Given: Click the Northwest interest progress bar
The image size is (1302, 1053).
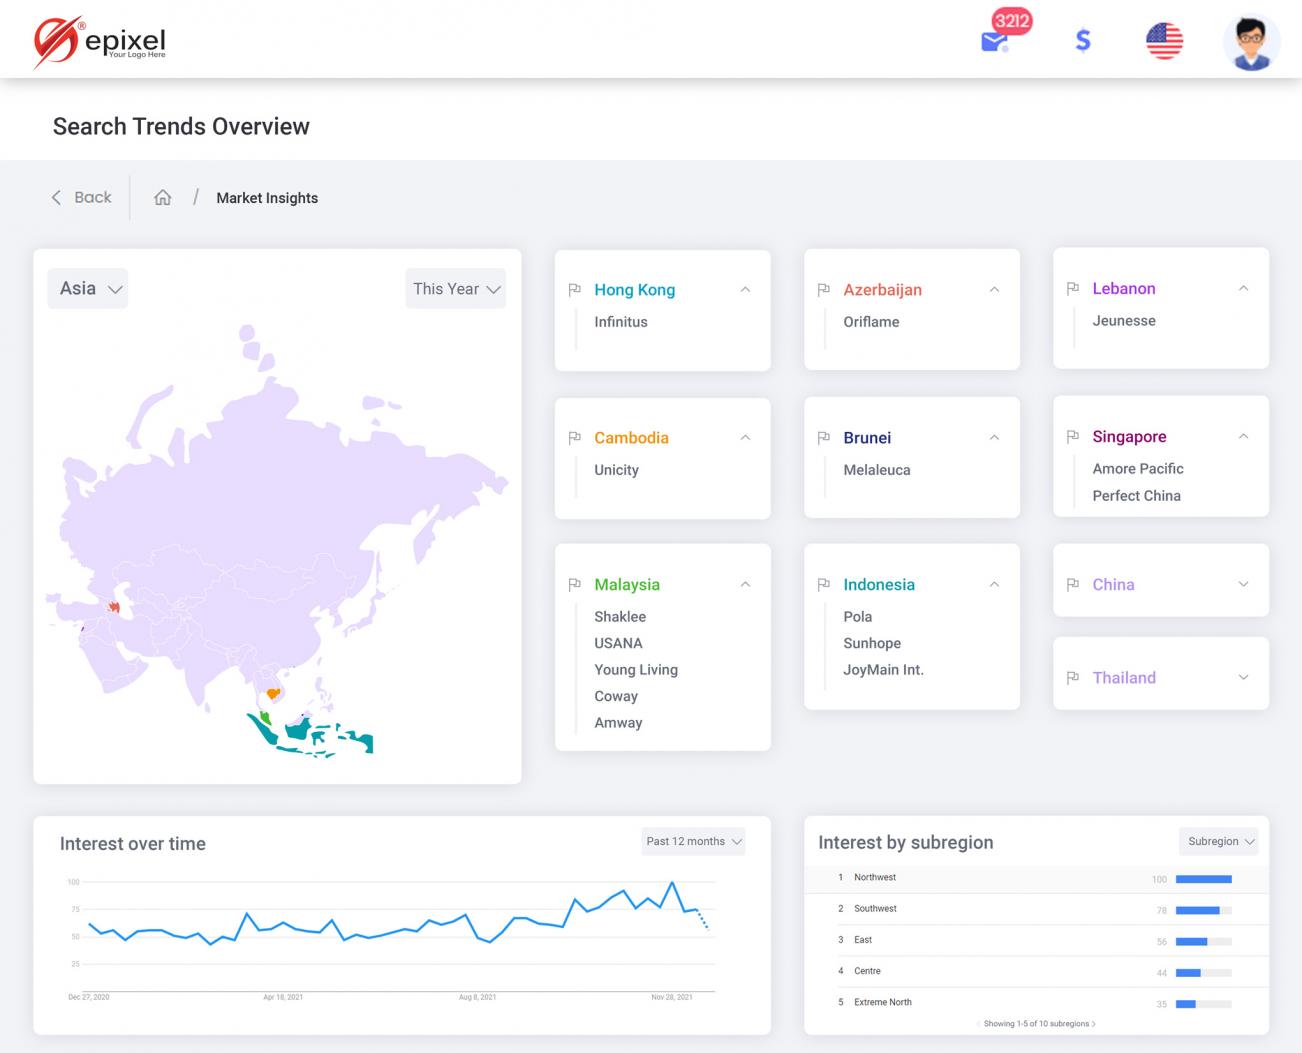Looking at the screenshot, I should 1204,879.
